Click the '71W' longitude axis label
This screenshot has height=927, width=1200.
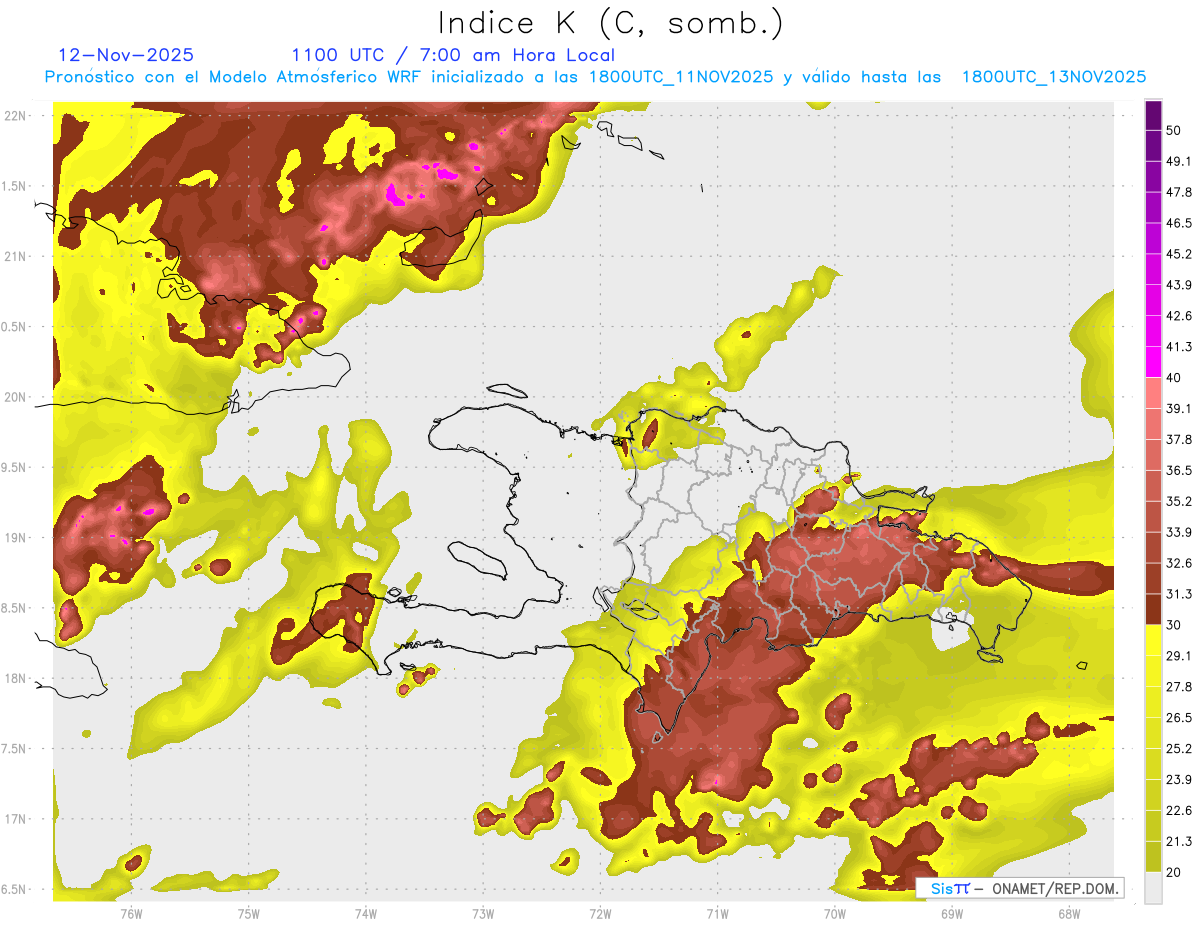click(x=717, y=913)
